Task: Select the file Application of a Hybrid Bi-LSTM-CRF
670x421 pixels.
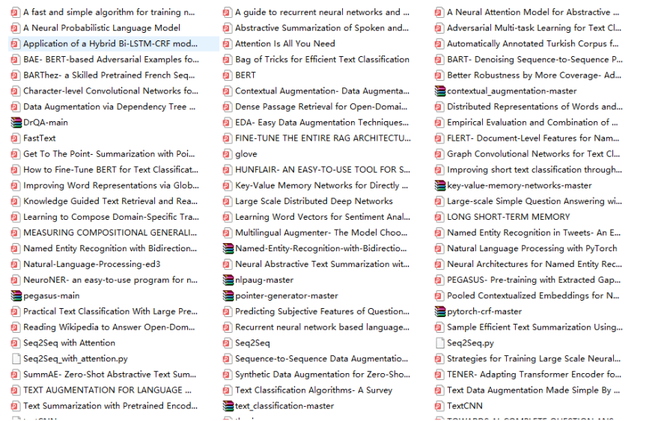Action: pyautogui.click(x=114, y=44)
